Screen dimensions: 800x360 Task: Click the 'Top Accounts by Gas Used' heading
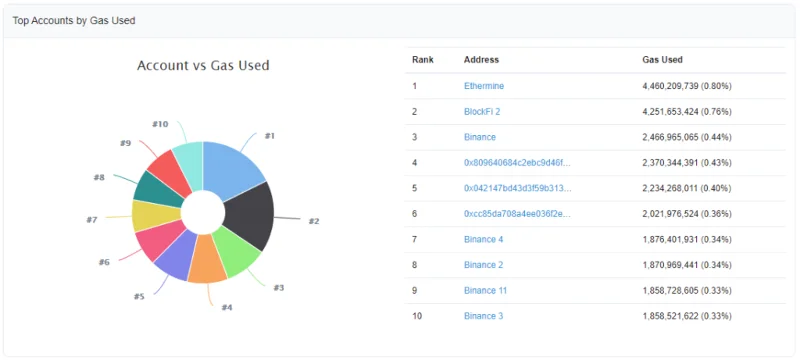coord(74,21)
